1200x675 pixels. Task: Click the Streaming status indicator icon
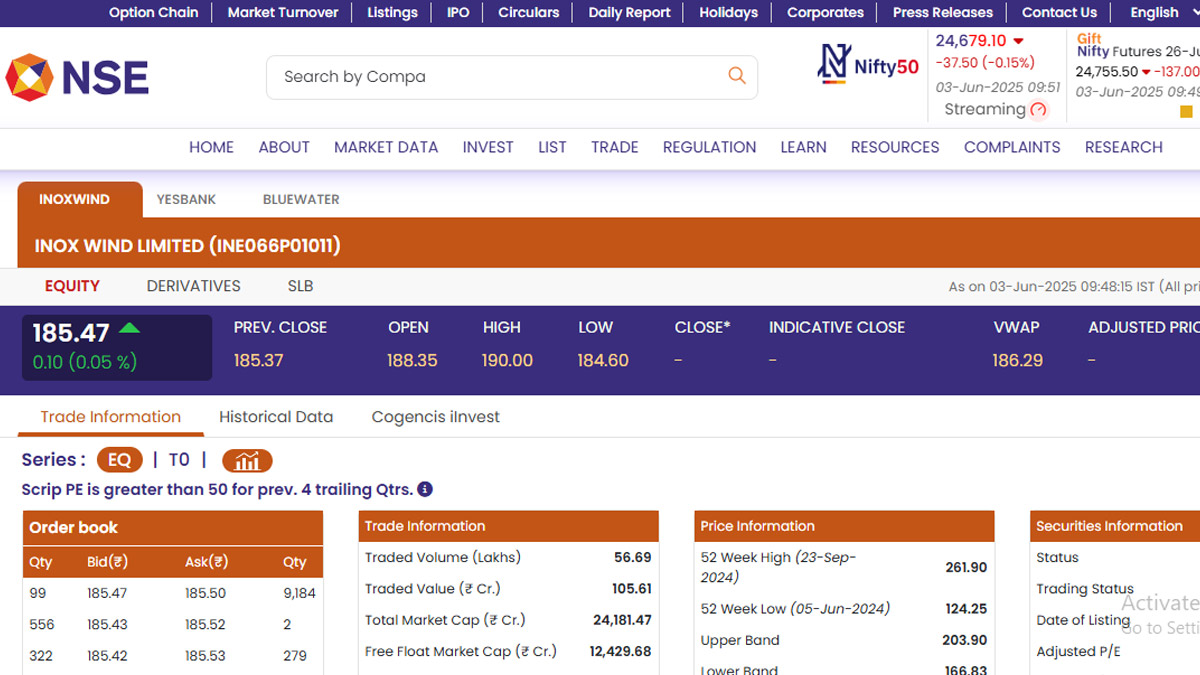[1038, 110]
